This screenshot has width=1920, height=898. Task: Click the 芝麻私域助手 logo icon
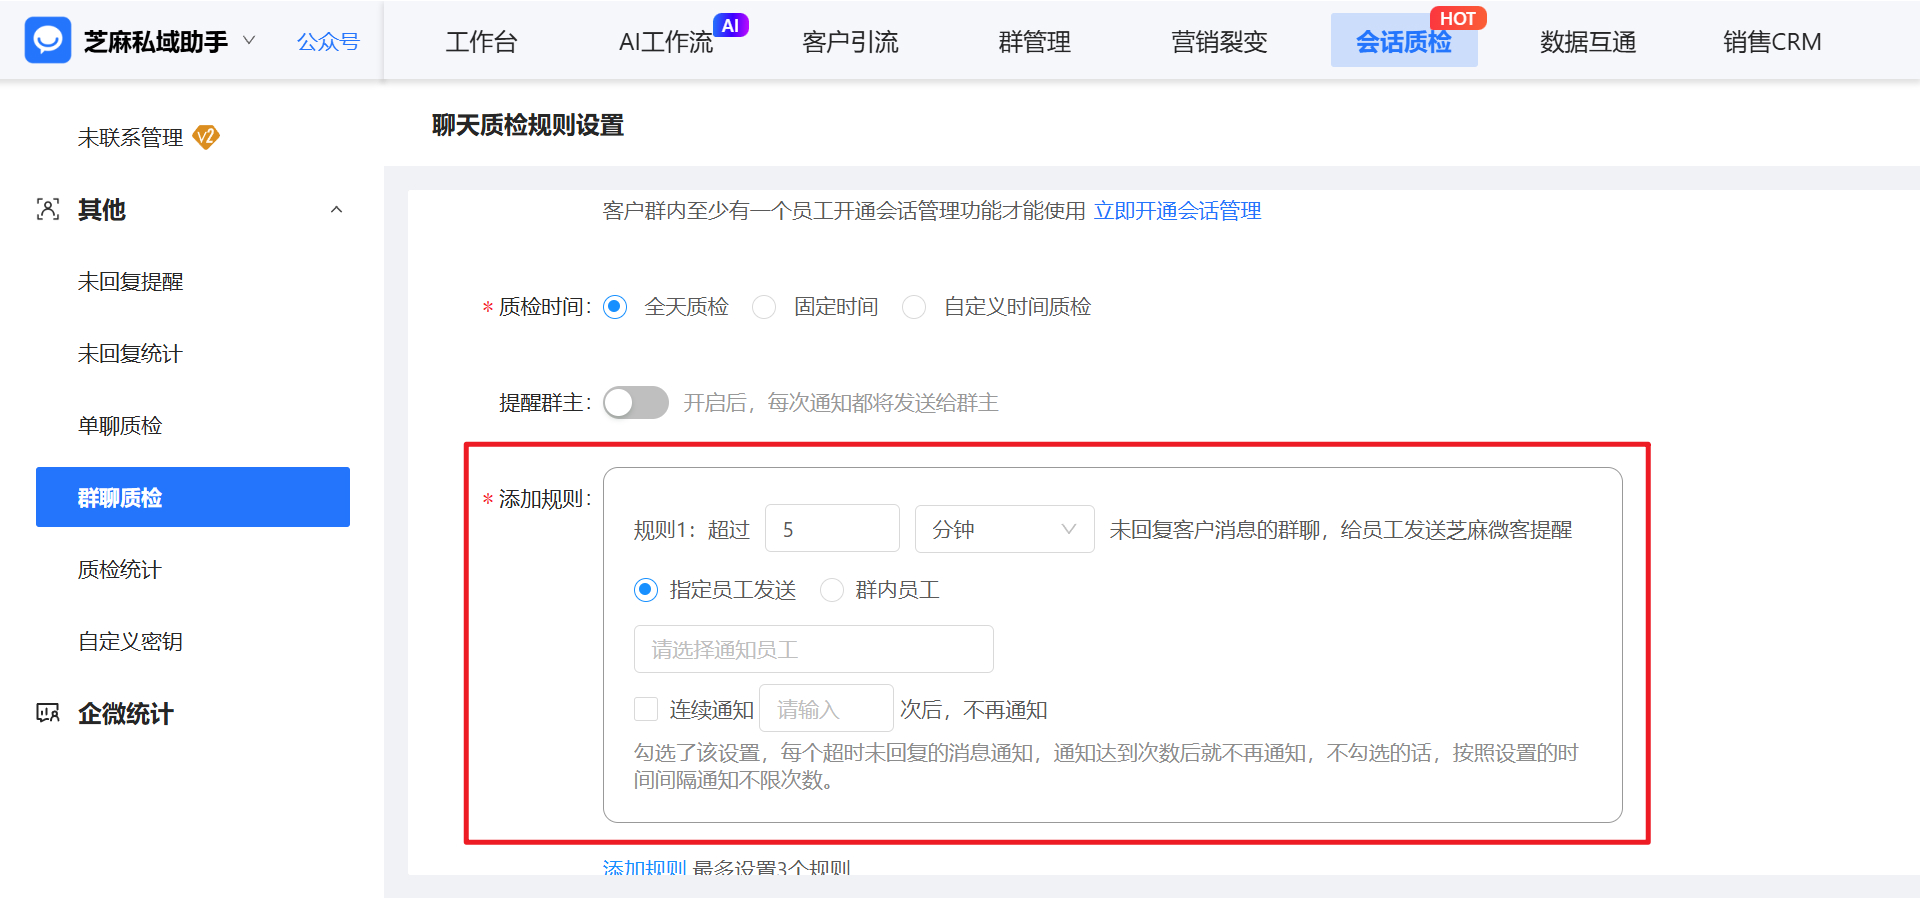coord(48,41)
